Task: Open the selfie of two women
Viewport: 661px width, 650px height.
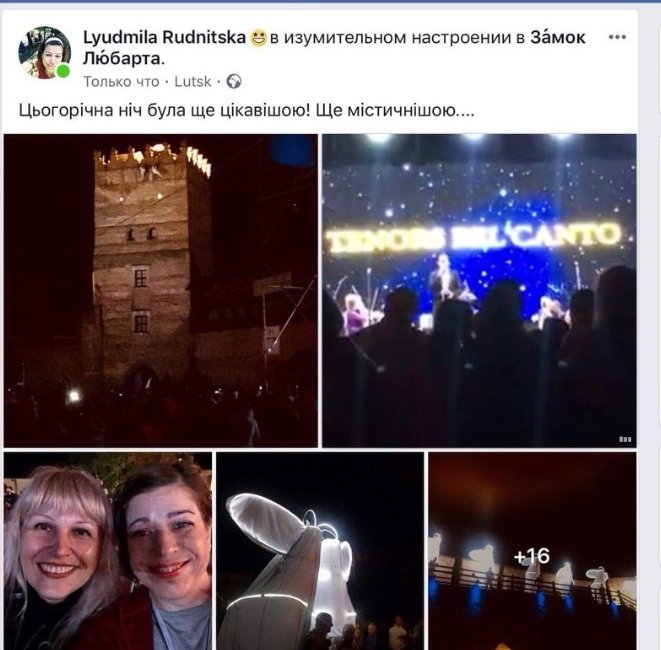Action: tap(108, 551)
